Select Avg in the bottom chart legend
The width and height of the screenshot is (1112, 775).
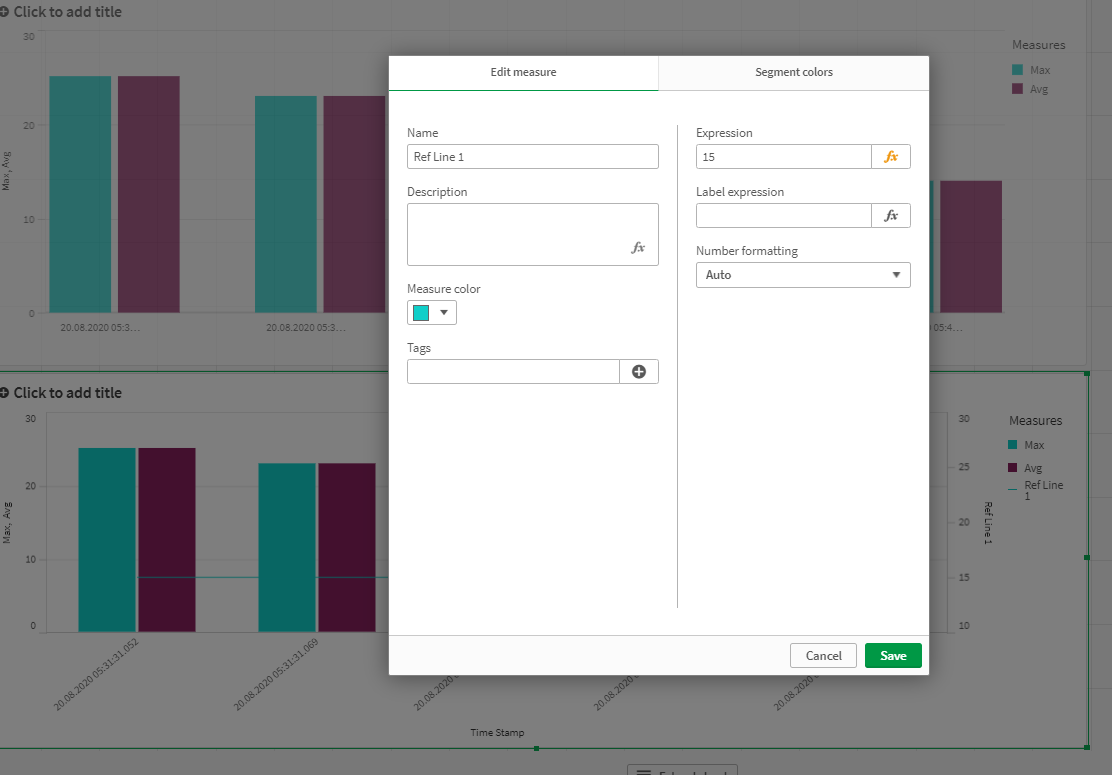pyautogui.click(x=1031, y=467)
